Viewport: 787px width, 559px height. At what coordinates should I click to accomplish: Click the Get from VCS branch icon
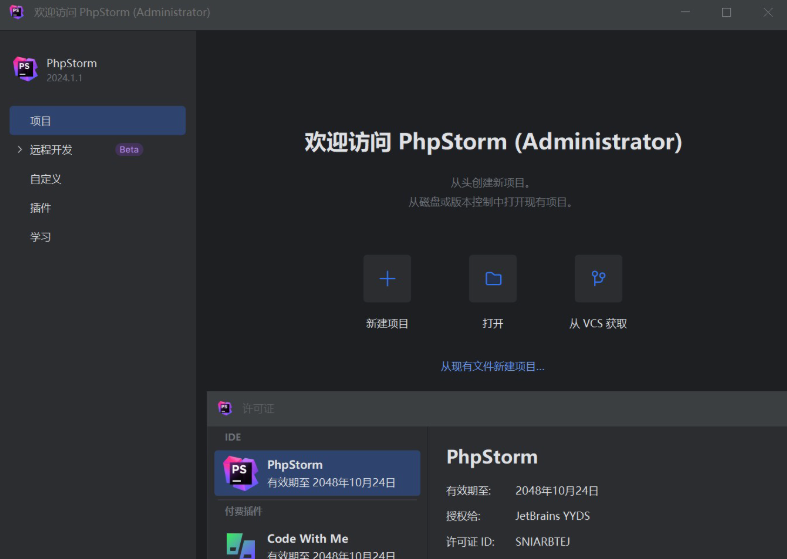(x=598, y=278)
